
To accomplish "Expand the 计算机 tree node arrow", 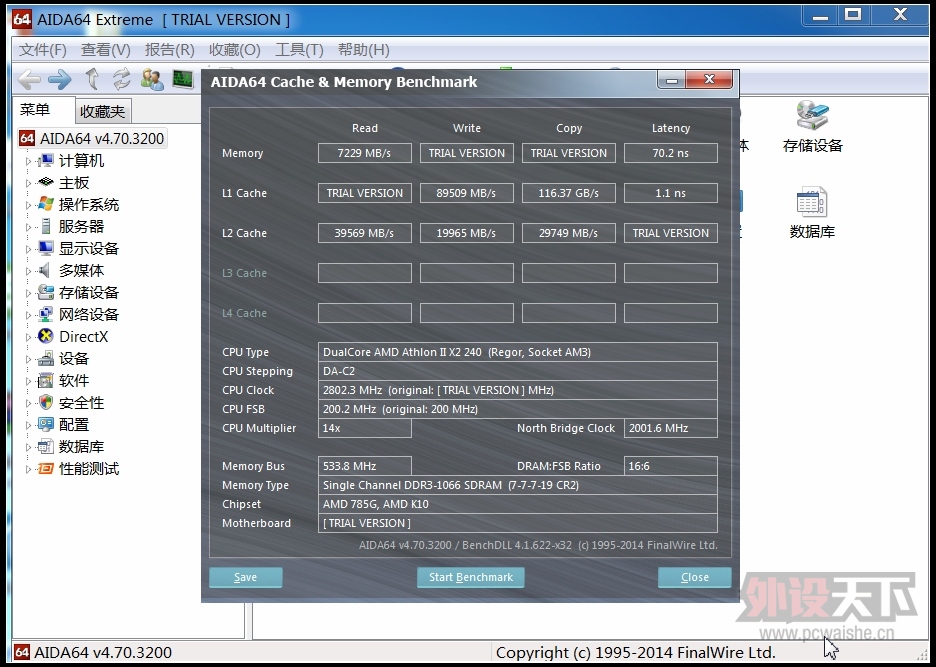I will point(28,161).
